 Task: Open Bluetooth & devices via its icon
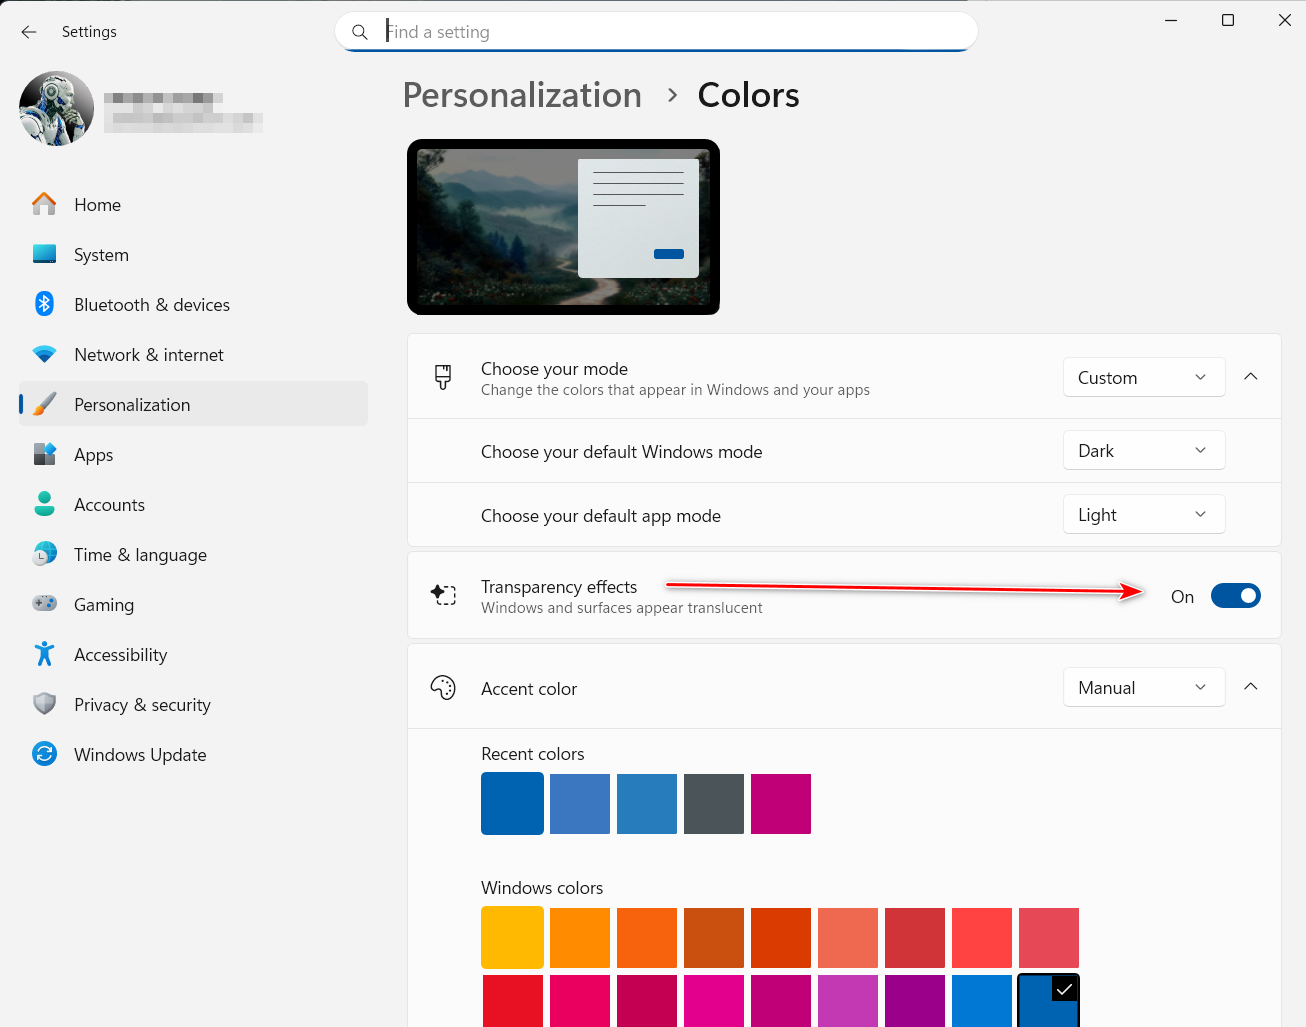pyautogui.click(x=44, y=304)
